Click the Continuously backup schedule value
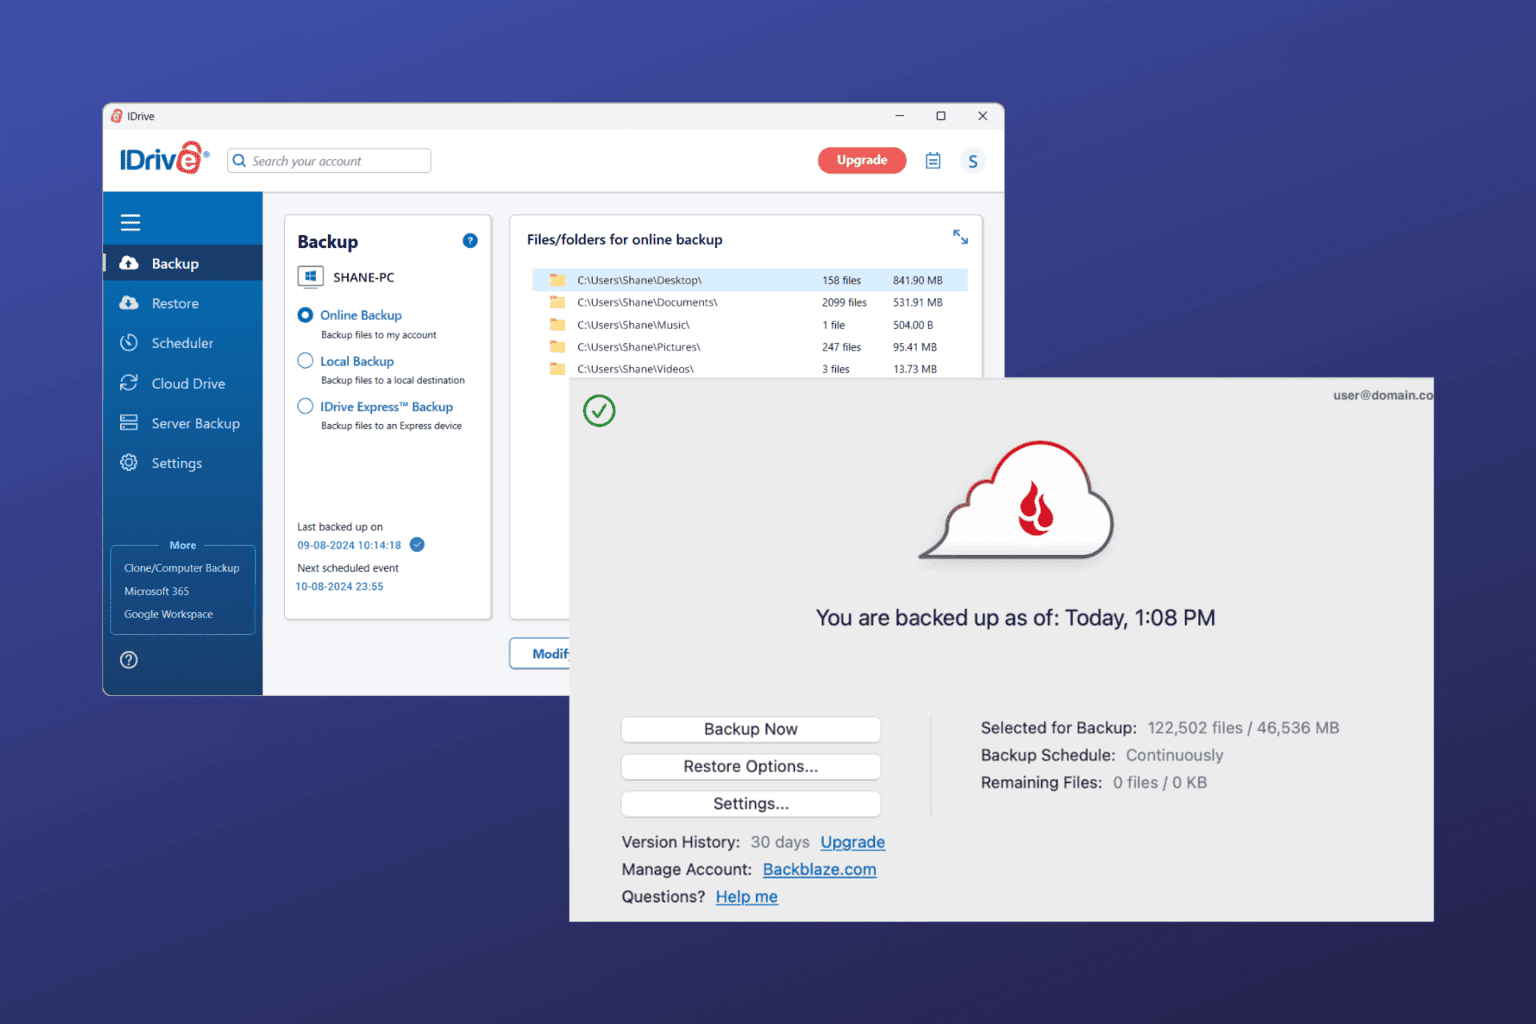Image resolution: width=1536 pixels, height=1024 pixels. [1175, 755]
